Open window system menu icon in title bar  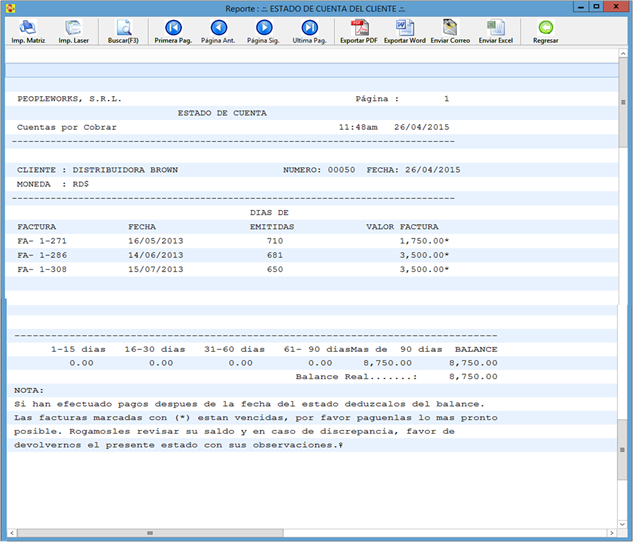8,7
